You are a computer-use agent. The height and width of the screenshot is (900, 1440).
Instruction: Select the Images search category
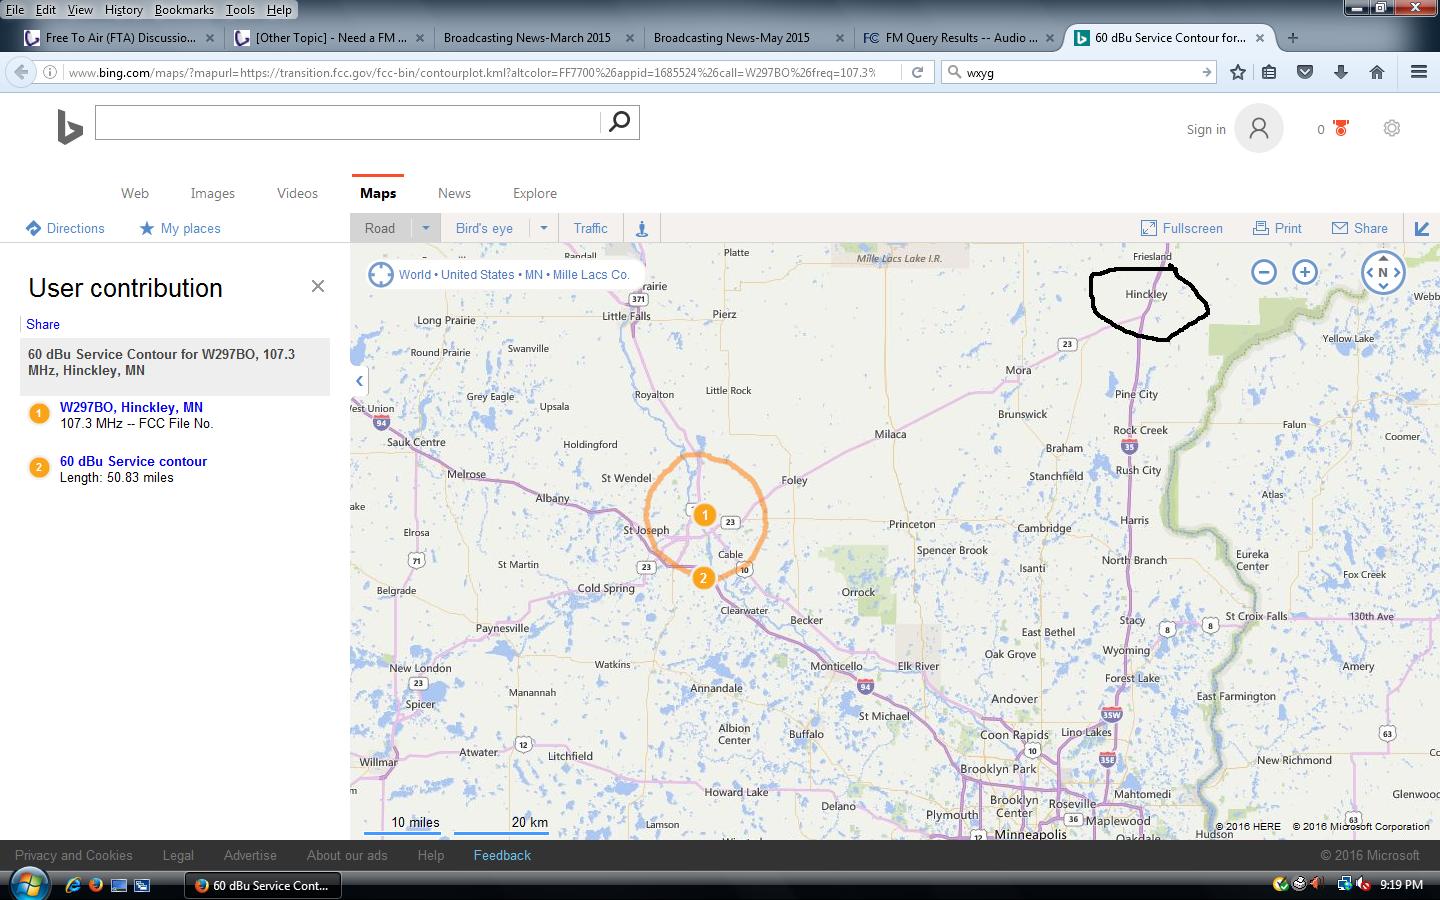(x=213, y=193)
